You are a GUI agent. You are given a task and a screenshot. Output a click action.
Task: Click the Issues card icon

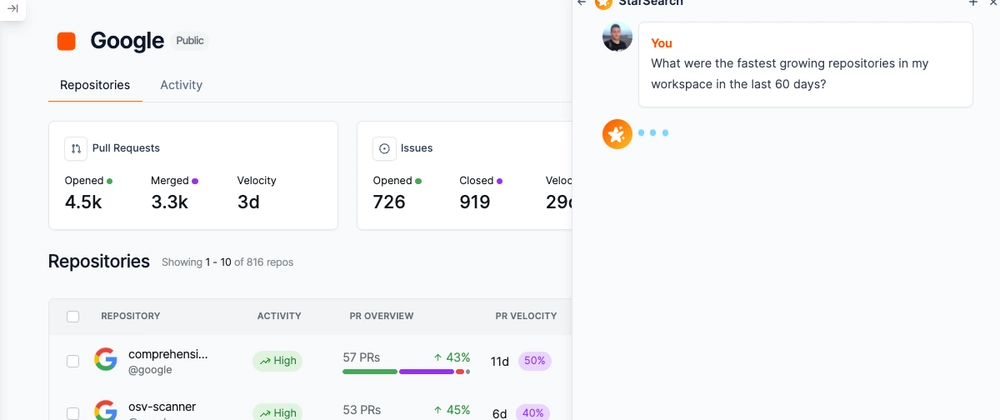[x=384, y=149]
